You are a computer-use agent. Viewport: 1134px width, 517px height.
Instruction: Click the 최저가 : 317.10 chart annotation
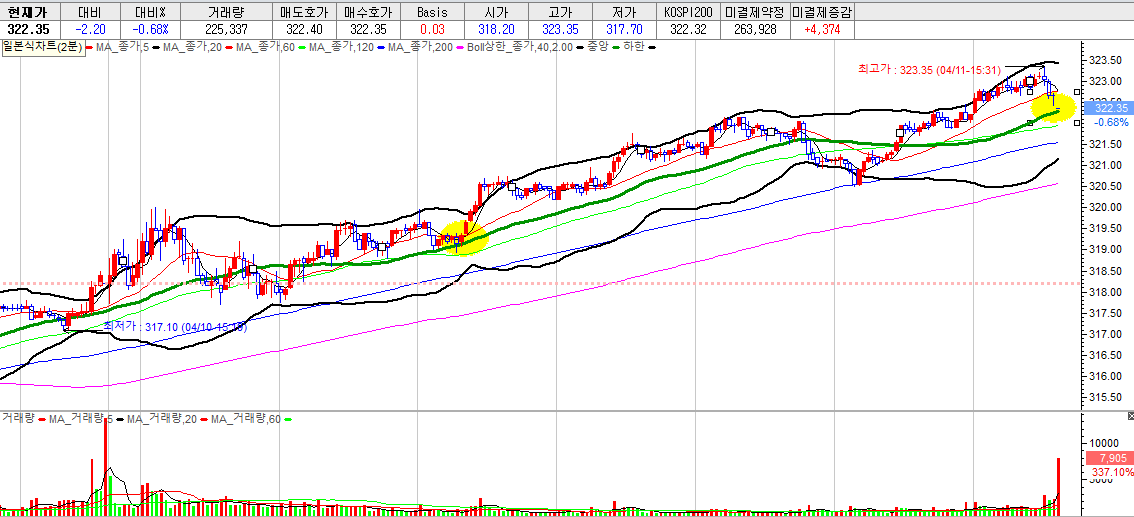point(175,327)
